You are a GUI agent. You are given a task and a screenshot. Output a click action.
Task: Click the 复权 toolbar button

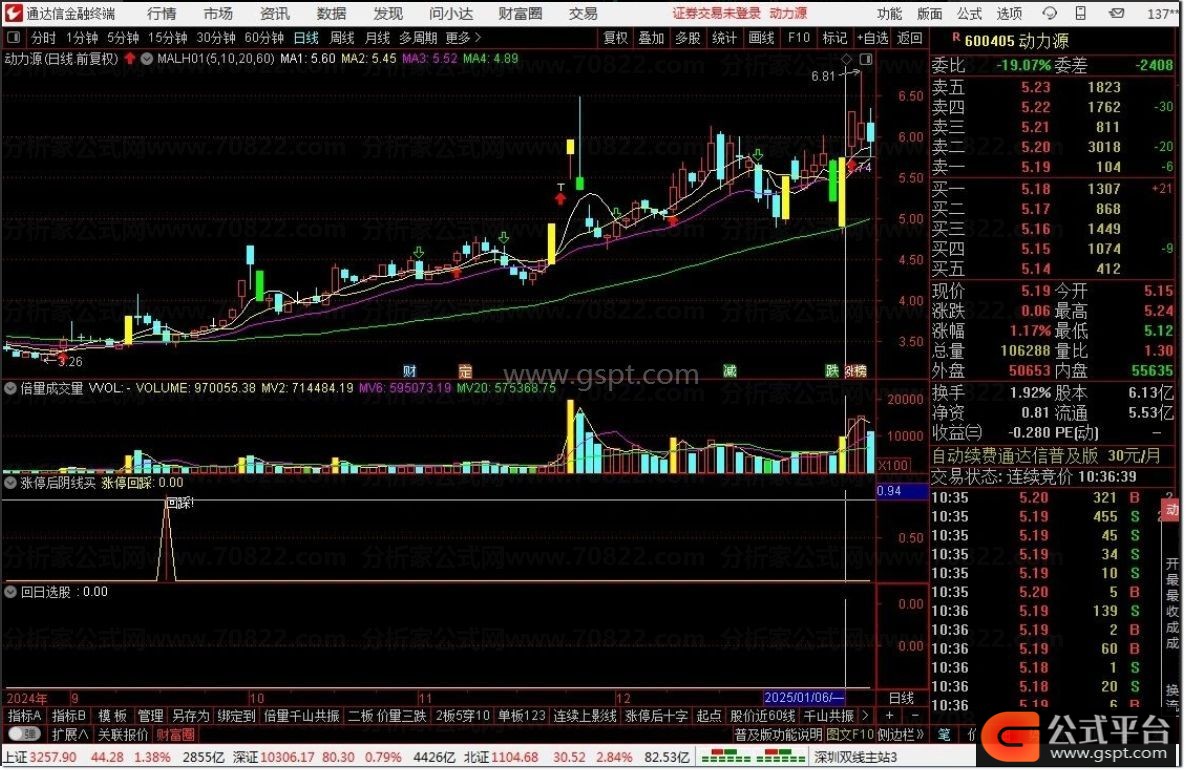click(616, 38)
